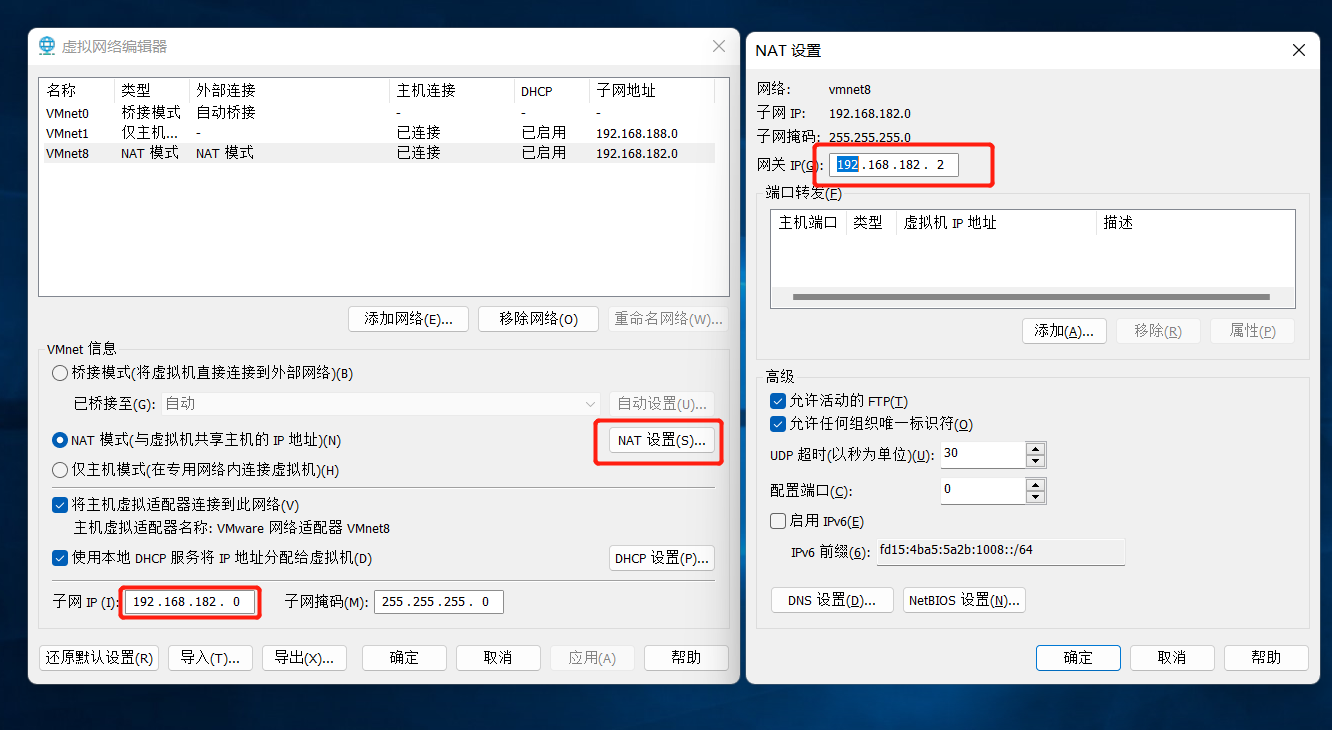
Task: Click the 描述 column header in port forwarding
Action: coord(1195,223)
